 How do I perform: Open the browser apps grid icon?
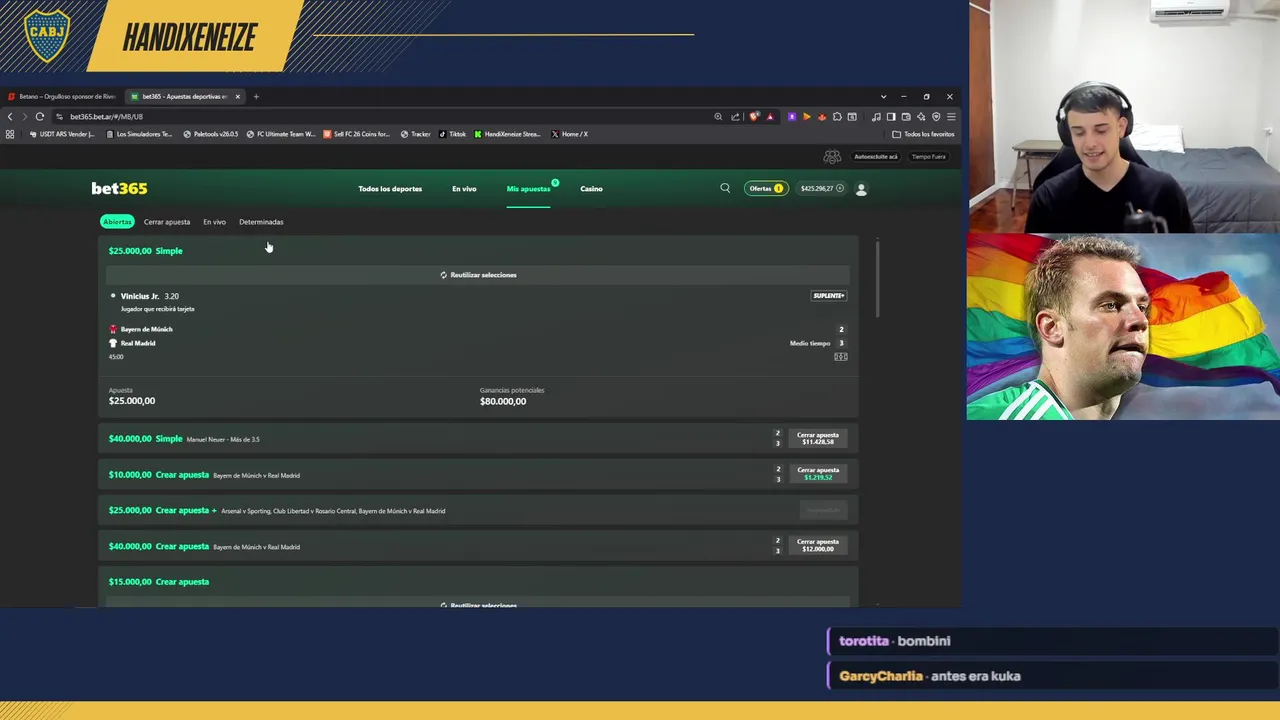[10, 134]
